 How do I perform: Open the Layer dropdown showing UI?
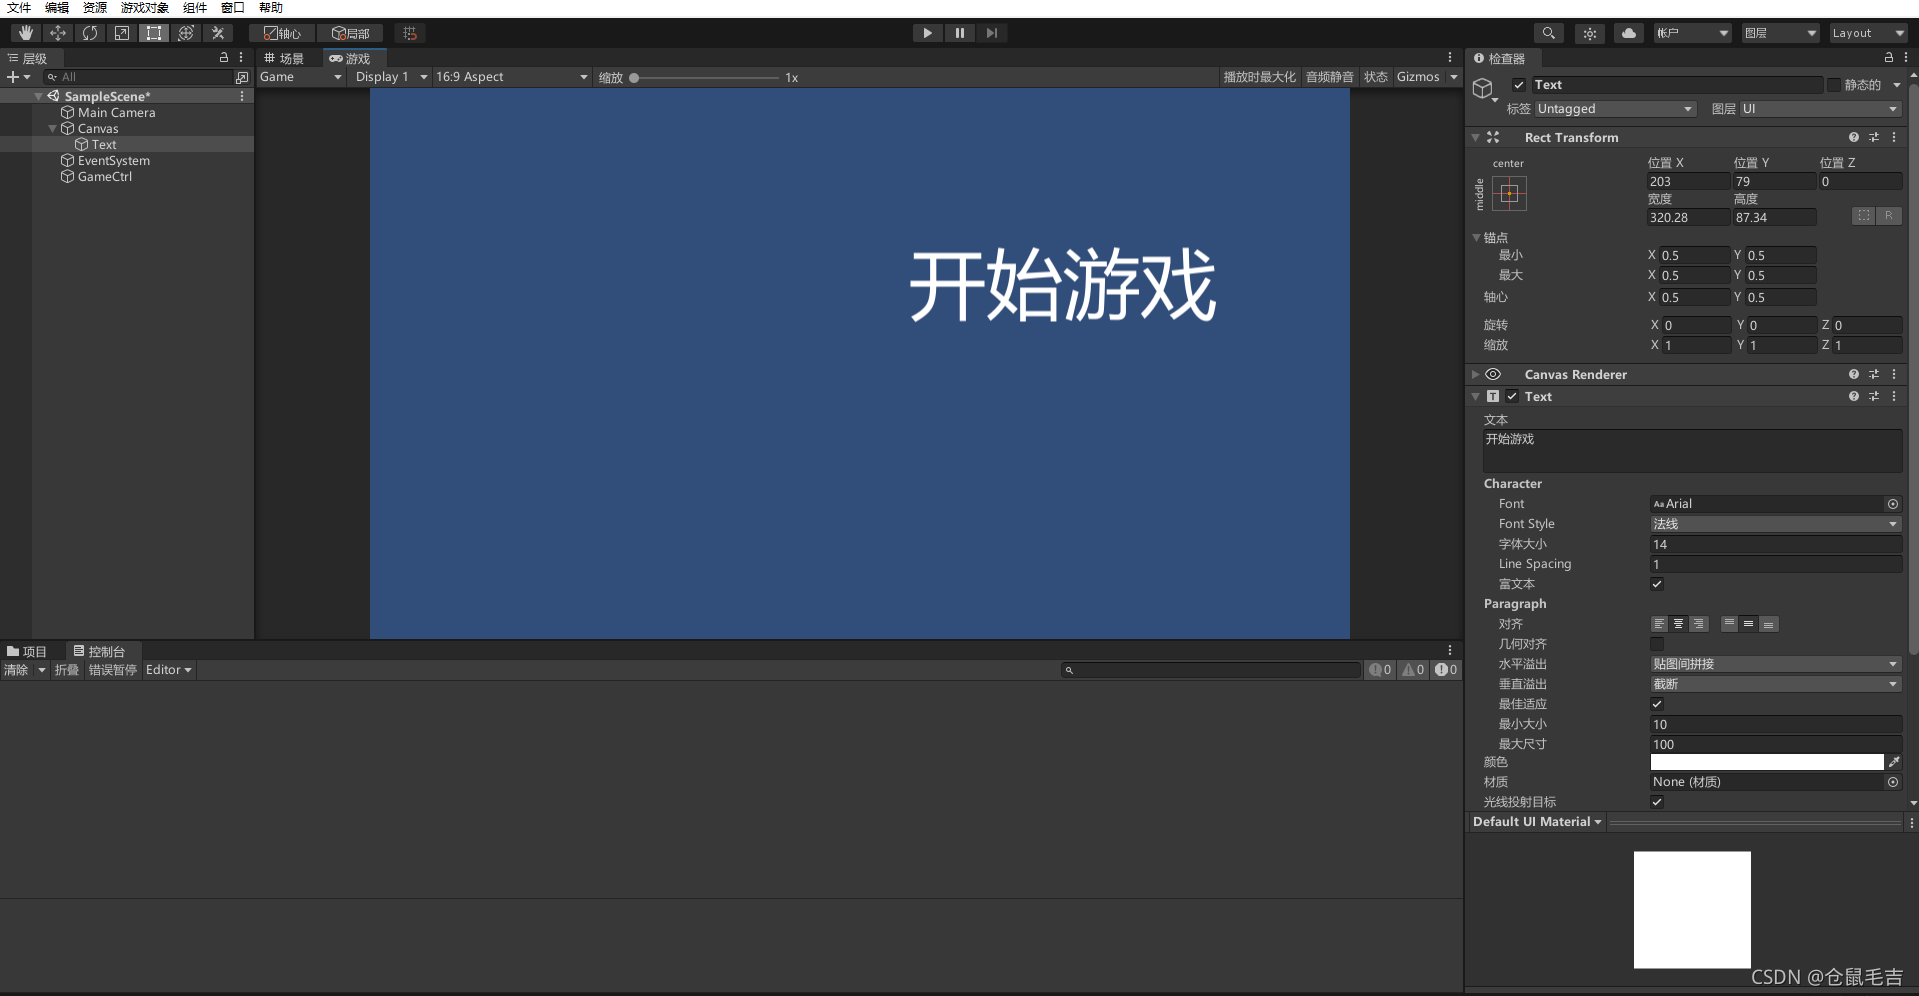(1820, 109)
